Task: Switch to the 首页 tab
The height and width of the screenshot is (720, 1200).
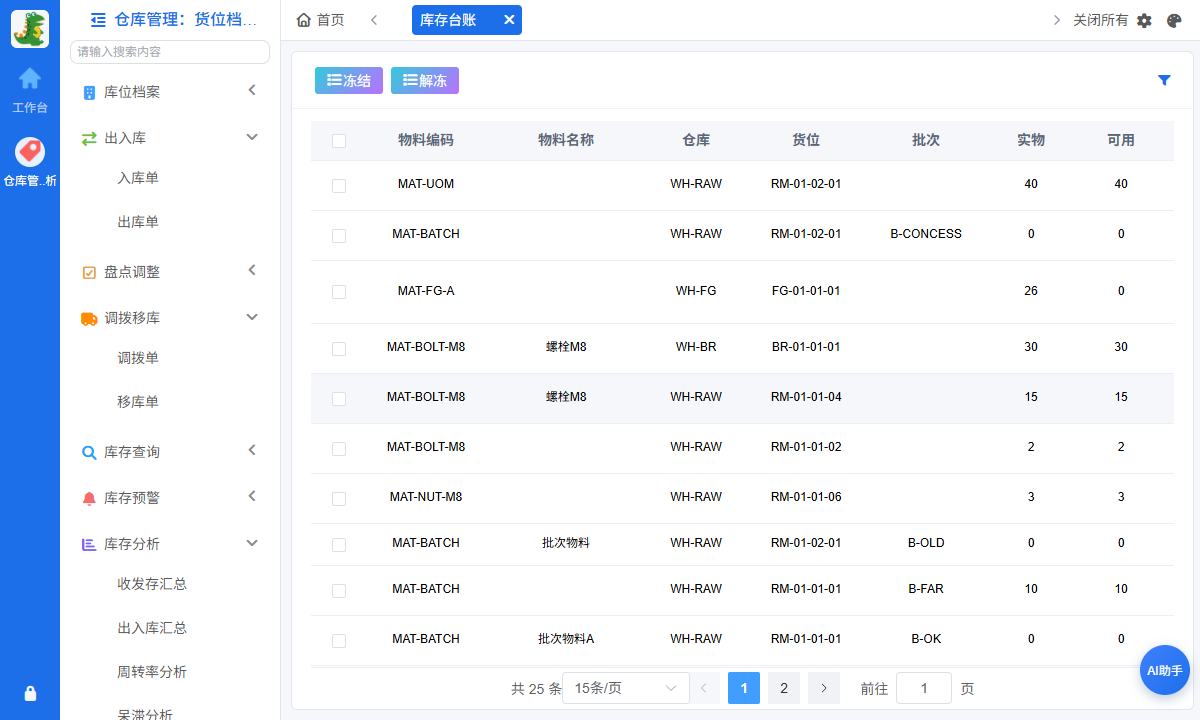Action: click(x=321, y=20)
